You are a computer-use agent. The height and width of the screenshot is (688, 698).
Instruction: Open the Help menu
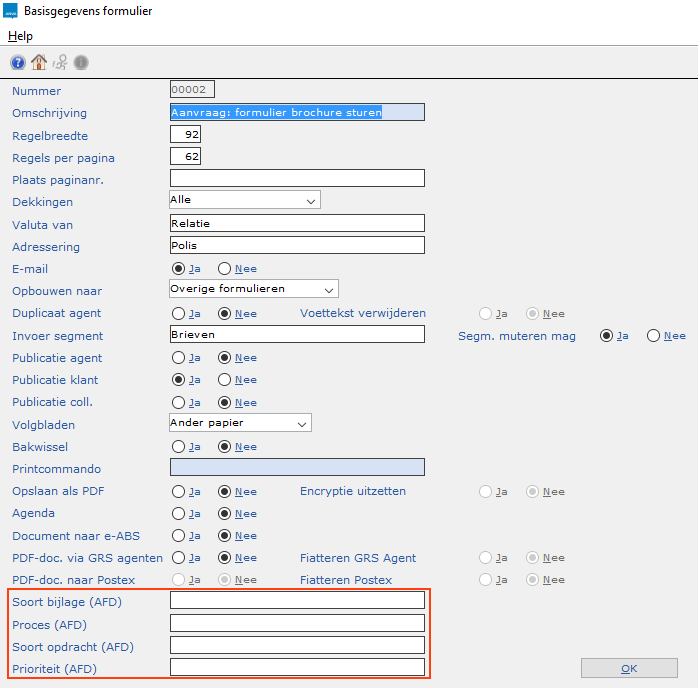coord(20,36)
